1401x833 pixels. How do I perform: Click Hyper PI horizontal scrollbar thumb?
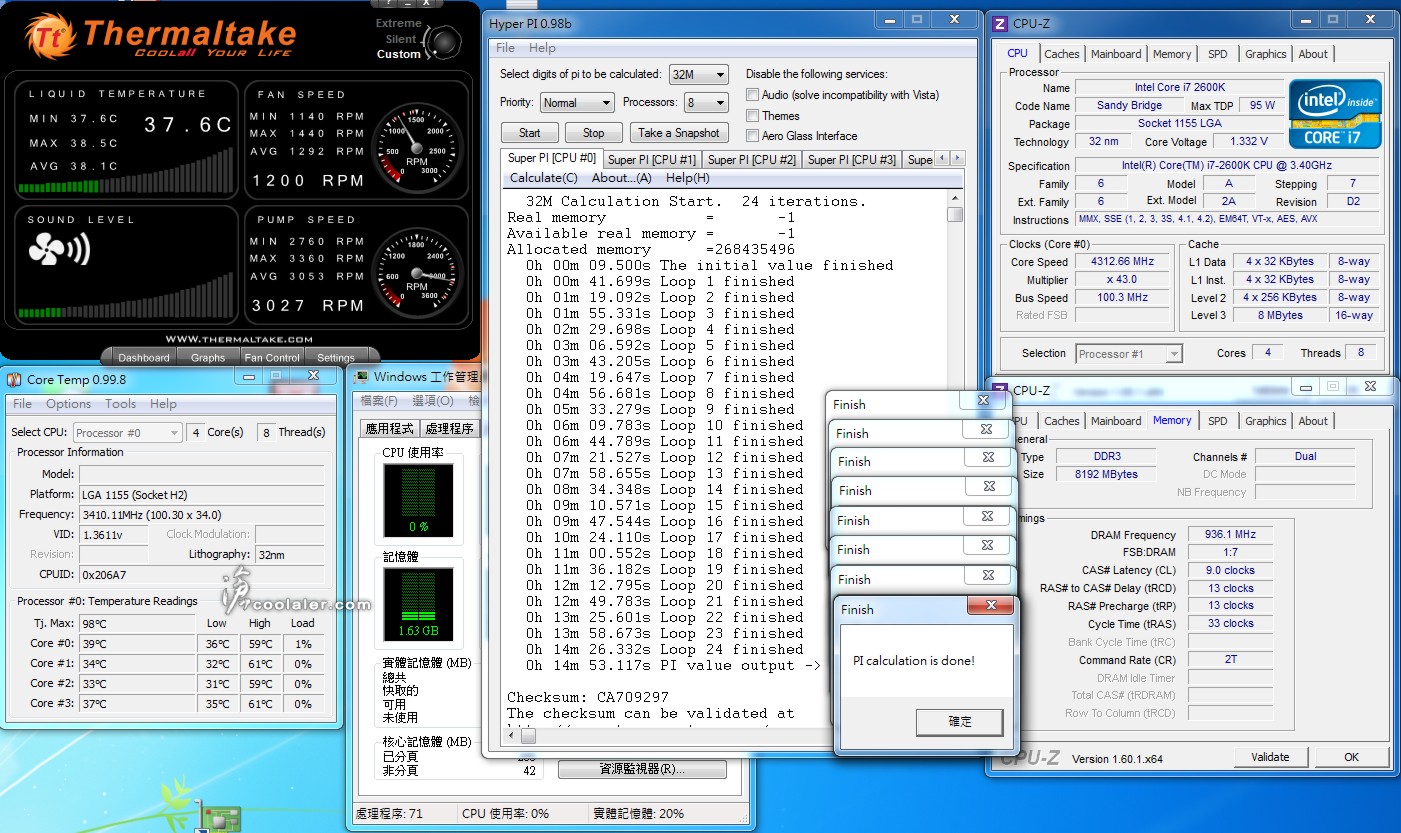click(x=527, y=735)
